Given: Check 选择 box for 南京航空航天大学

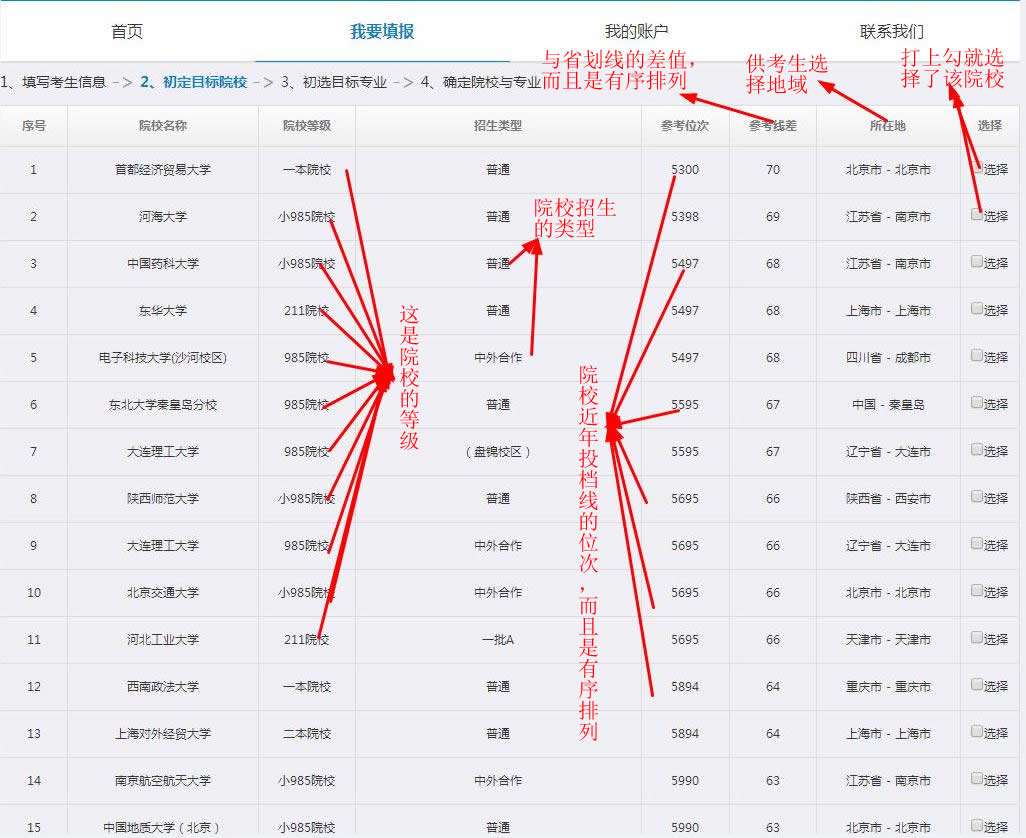Looking at the screenshot, I should 977,779.
